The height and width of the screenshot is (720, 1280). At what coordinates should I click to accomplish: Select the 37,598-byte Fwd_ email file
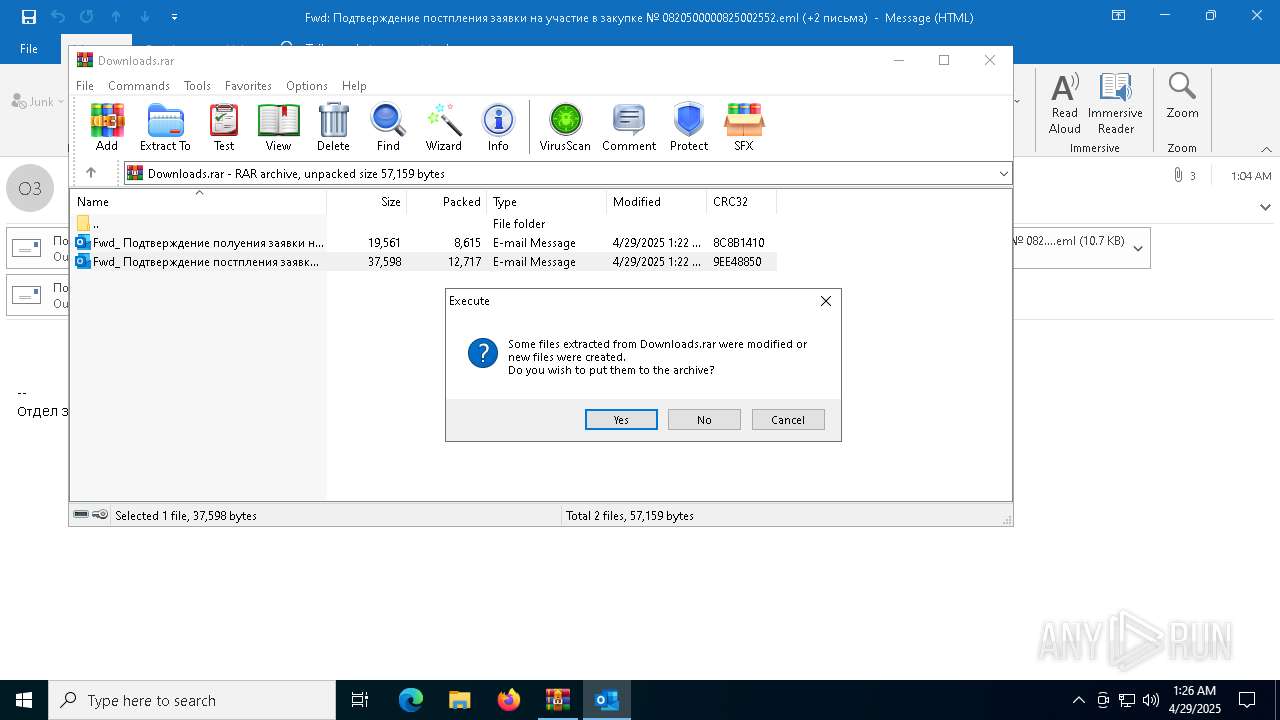[x=425, y=262]
